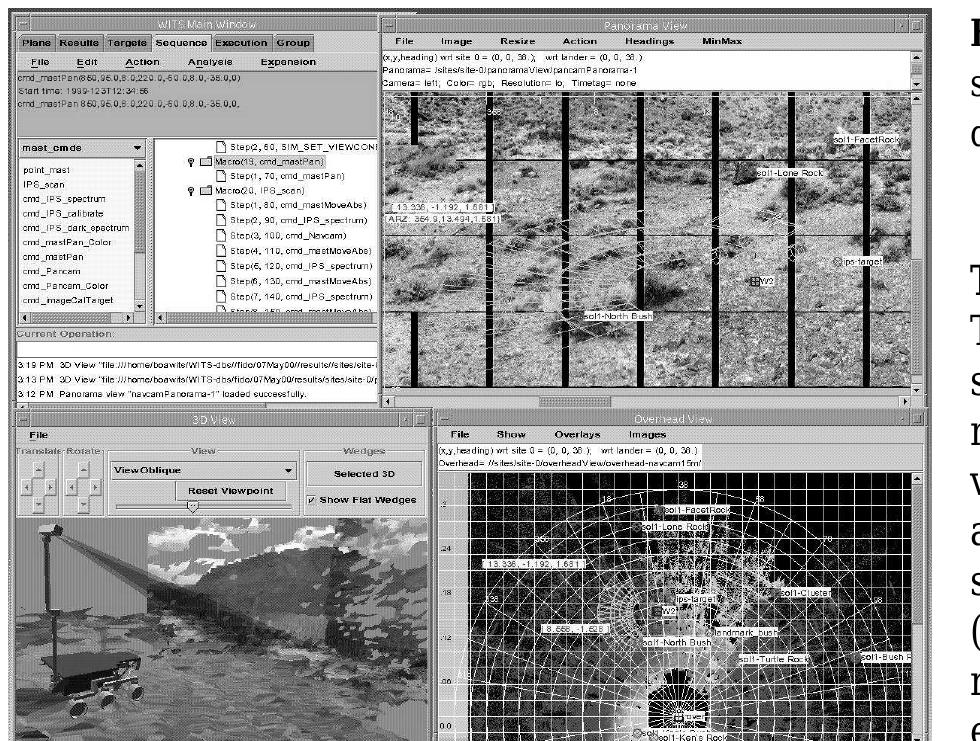This screenshot has height=741, width=980.
Task: Select cmd_Pancam_Color in command list
Action: [66, 286]
